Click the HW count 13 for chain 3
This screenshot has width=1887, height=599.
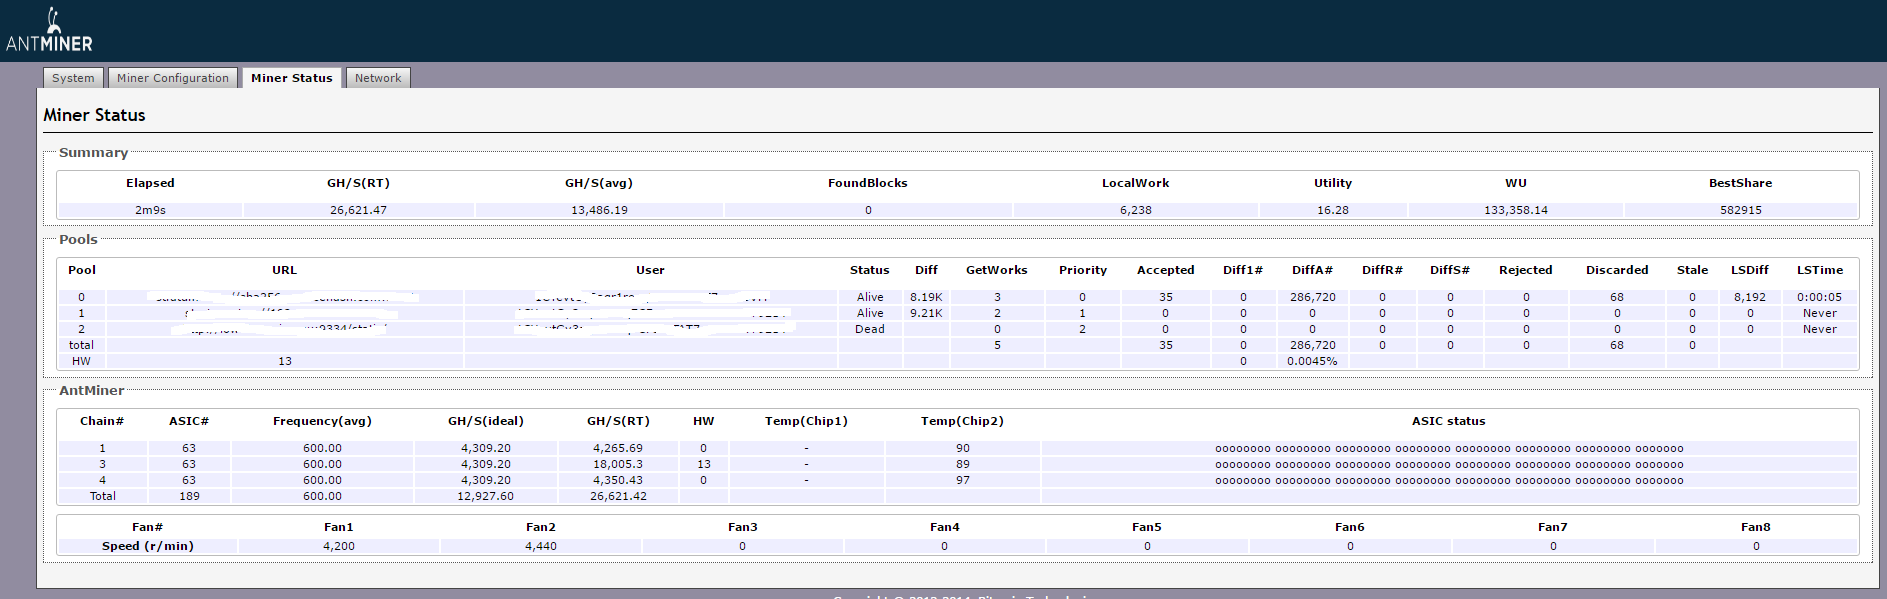(704, 464)
